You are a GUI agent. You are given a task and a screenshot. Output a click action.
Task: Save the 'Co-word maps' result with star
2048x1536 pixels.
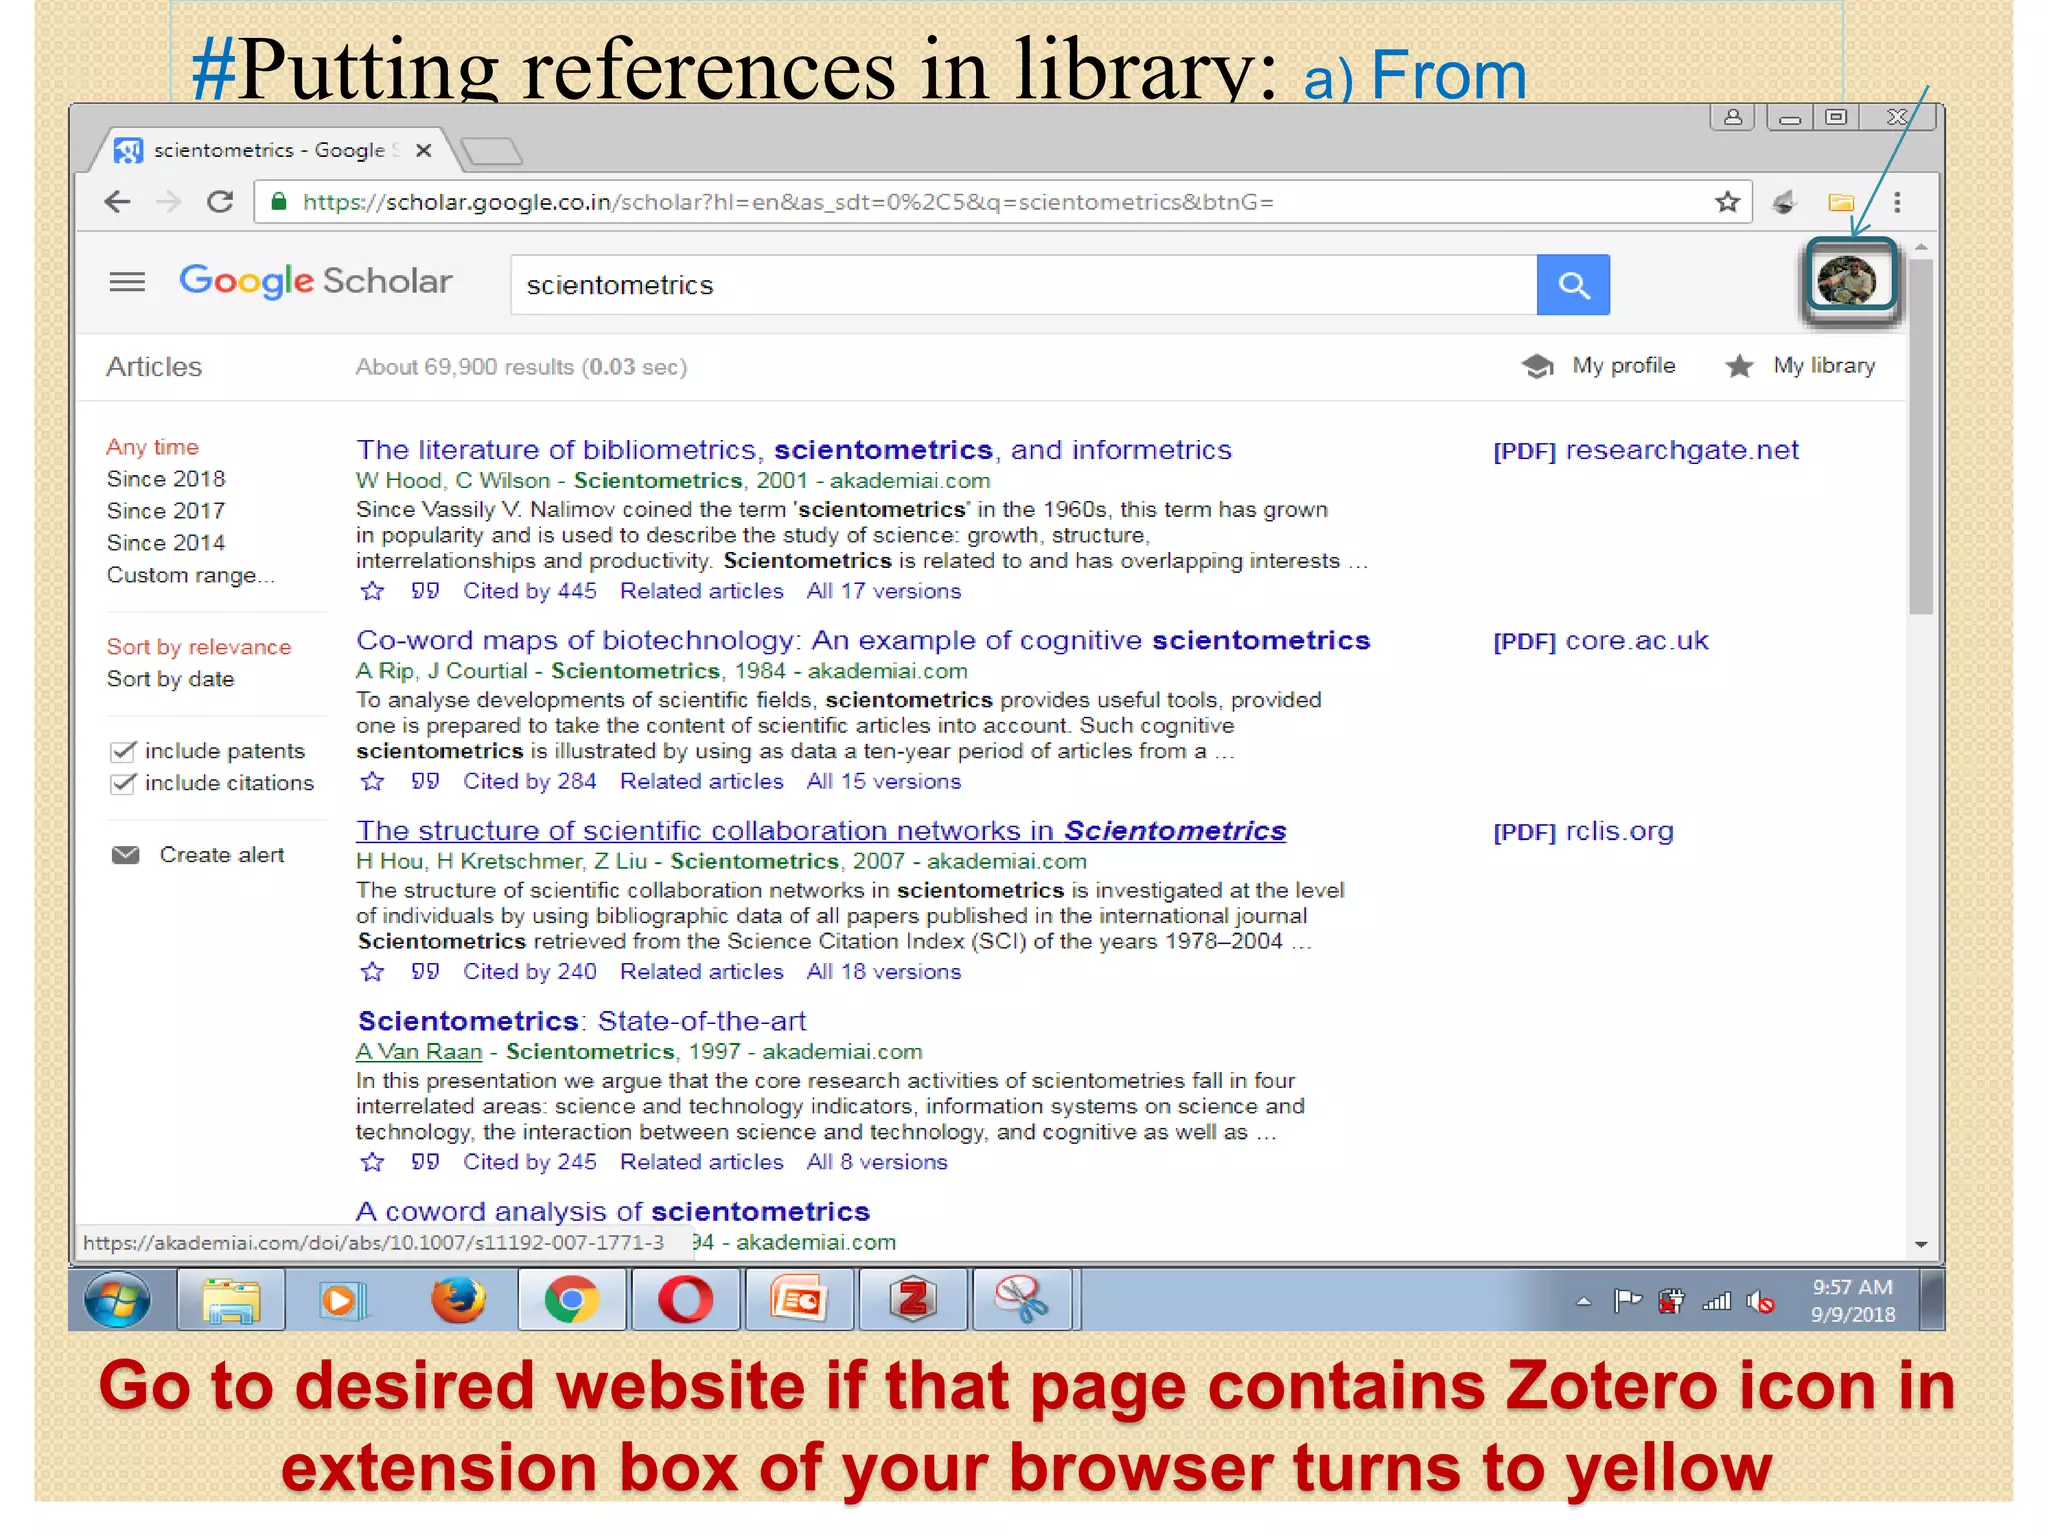click(x=372, y=781)
